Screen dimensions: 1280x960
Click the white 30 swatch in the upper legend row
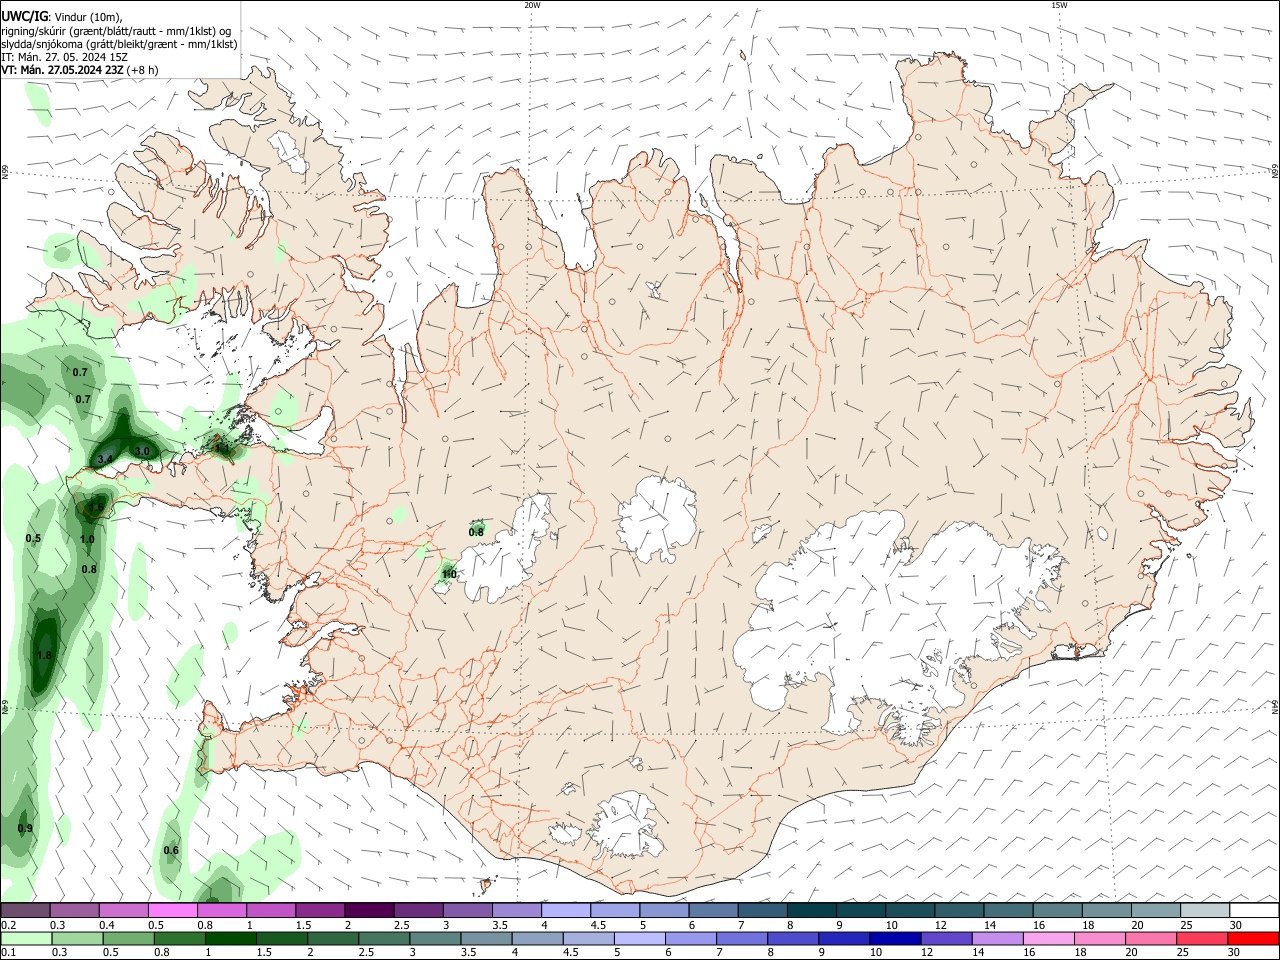pos(1254,910)
